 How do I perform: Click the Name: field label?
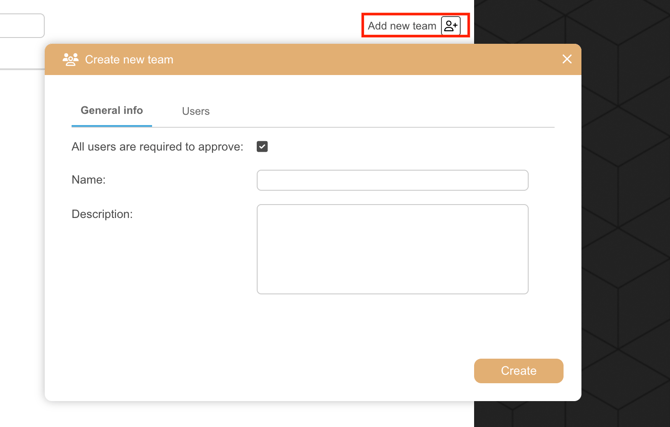coord(89,180)
